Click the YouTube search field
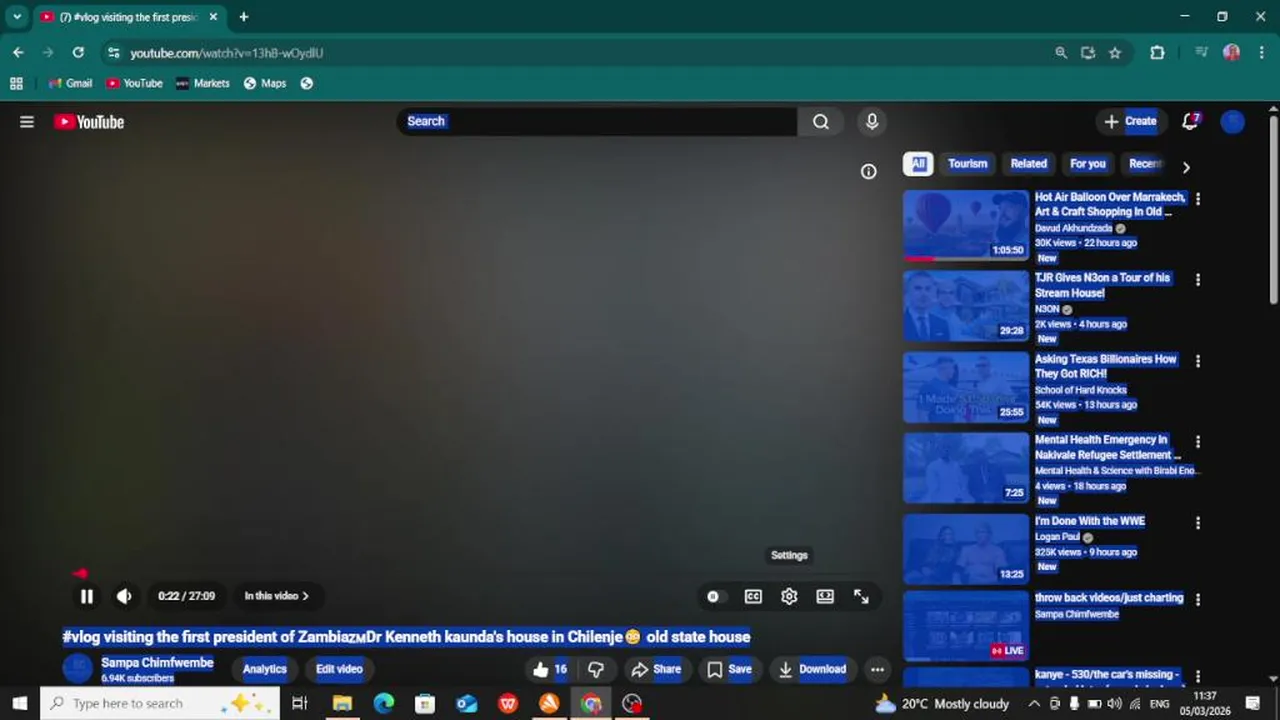Viewport: 1280px width, 720px height. [x=597, y=121]
